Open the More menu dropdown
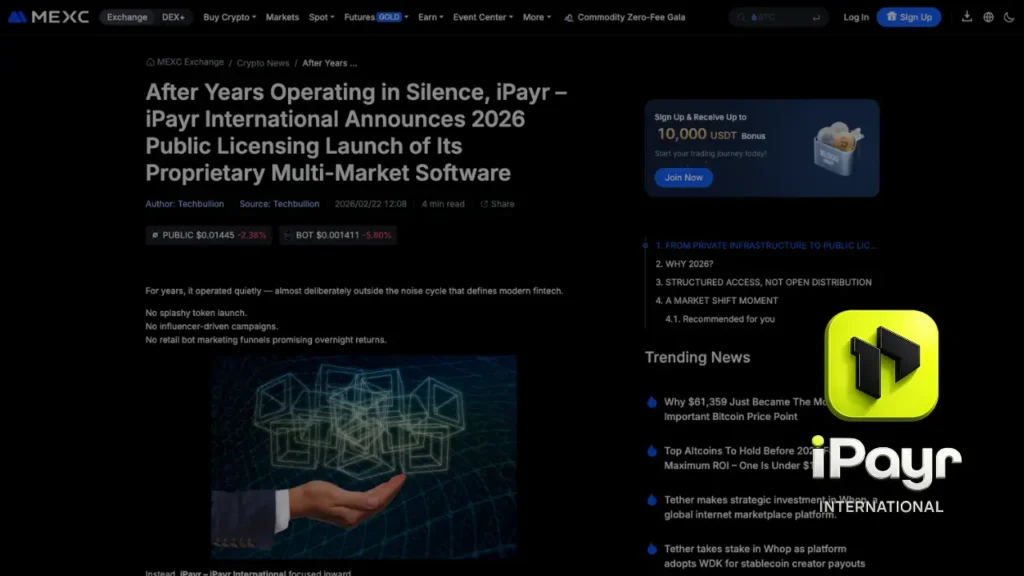Viewport: 1024px width, 576px height. click(x=536, y=17)
